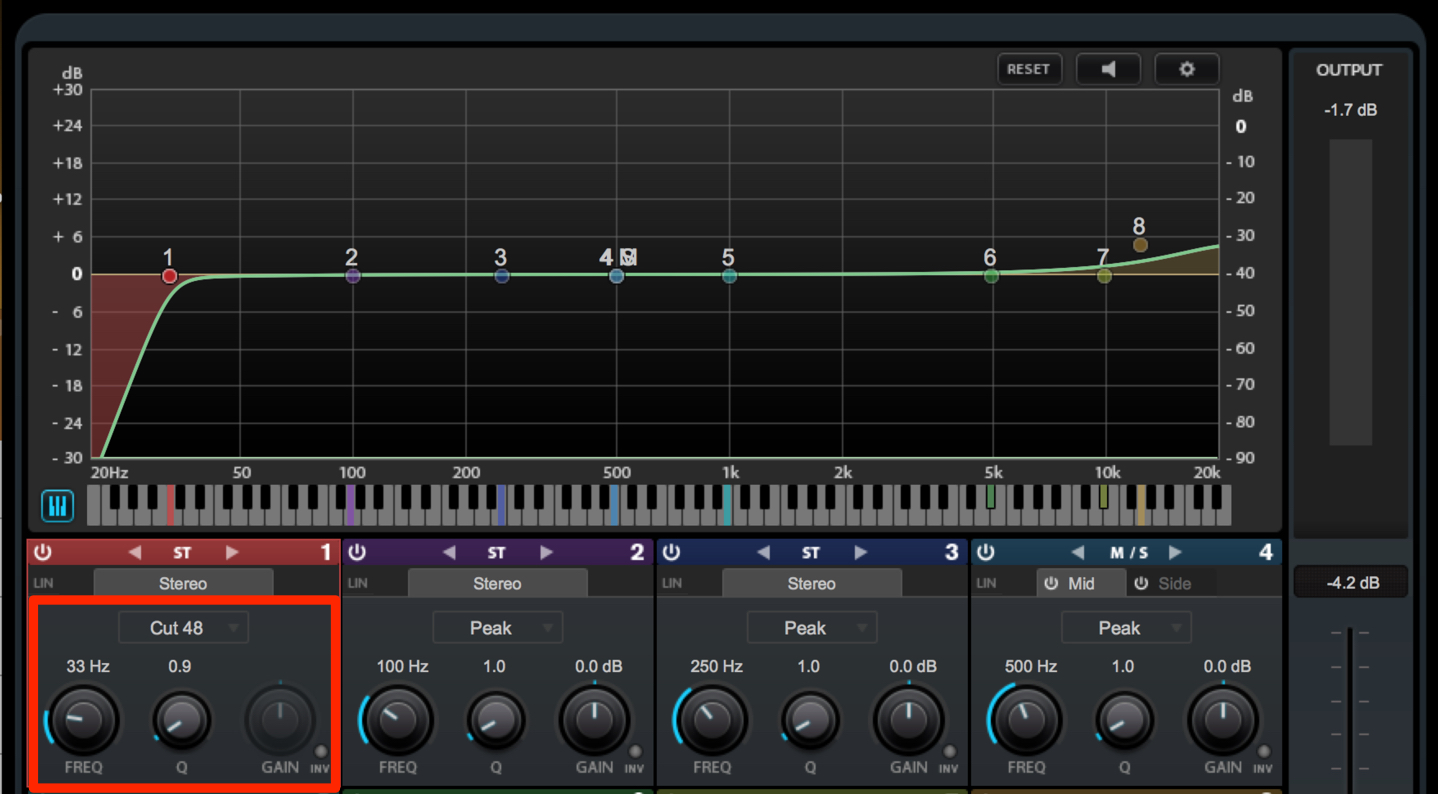Click the left arrow in band 4 header
The width and height of the screenshot is (1438, 794).
pyautogui.click(x=1078, y=552)
